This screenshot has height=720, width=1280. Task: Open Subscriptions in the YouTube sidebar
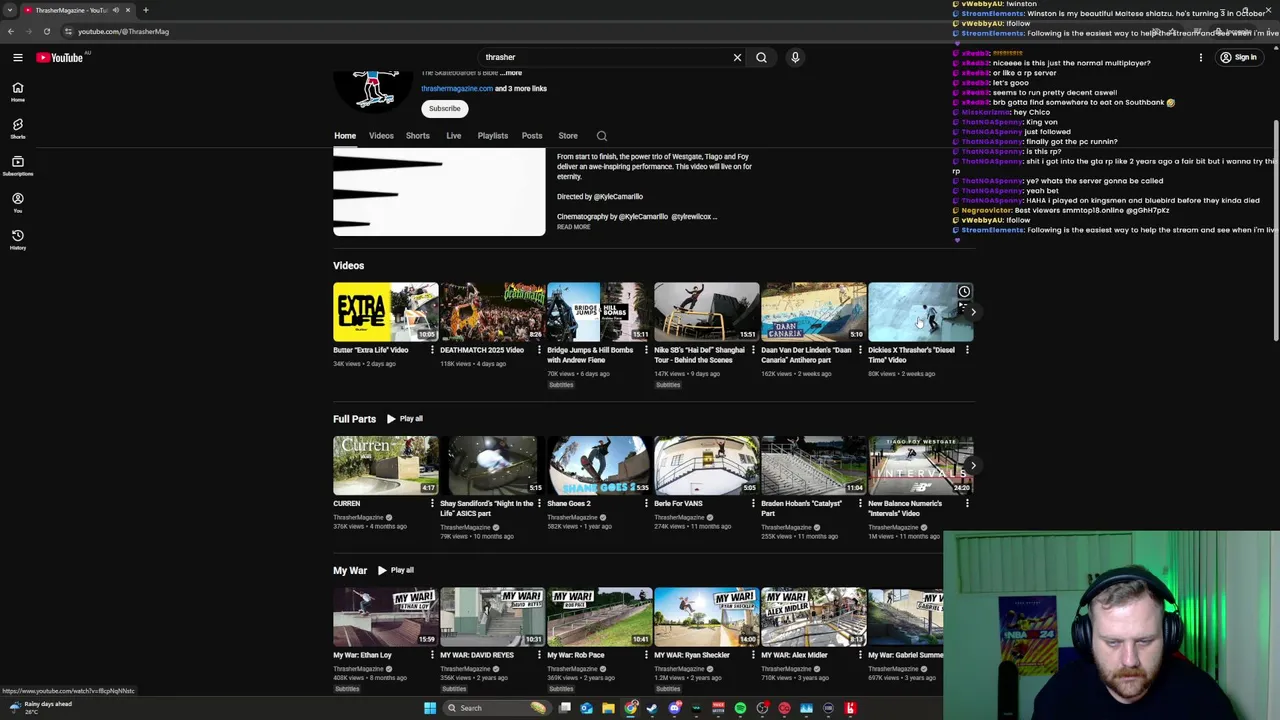17,166
